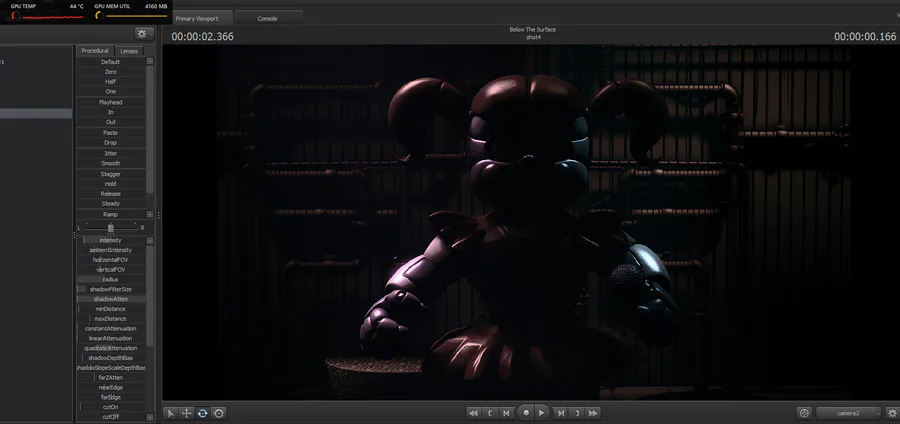Apply the Smooth preset

pyautogui.click(x=111, y=163)
